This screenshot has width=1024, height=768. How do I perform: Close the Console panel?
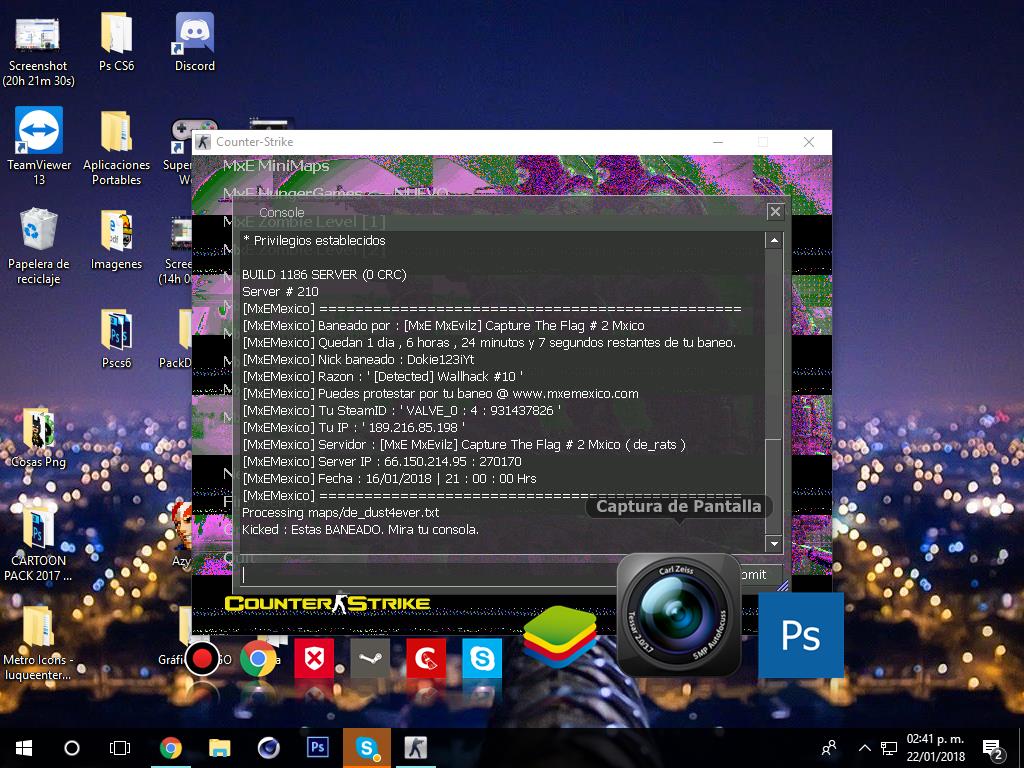(775, 212)
